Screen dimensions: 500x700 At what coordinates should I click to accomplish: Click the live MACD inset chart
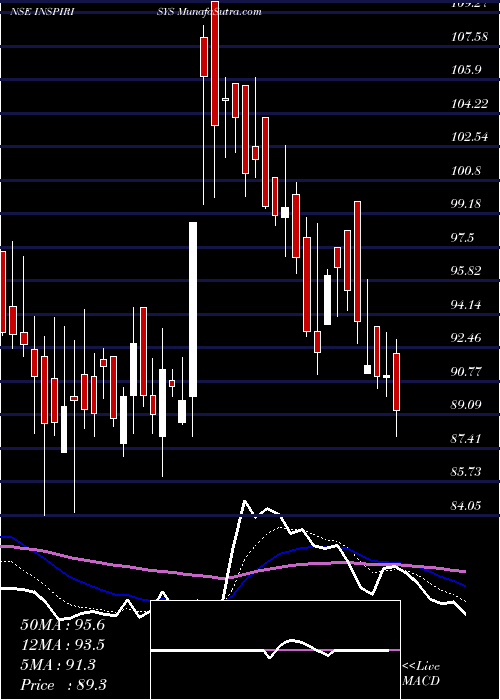pyautogui.click(x=275, y=650)
